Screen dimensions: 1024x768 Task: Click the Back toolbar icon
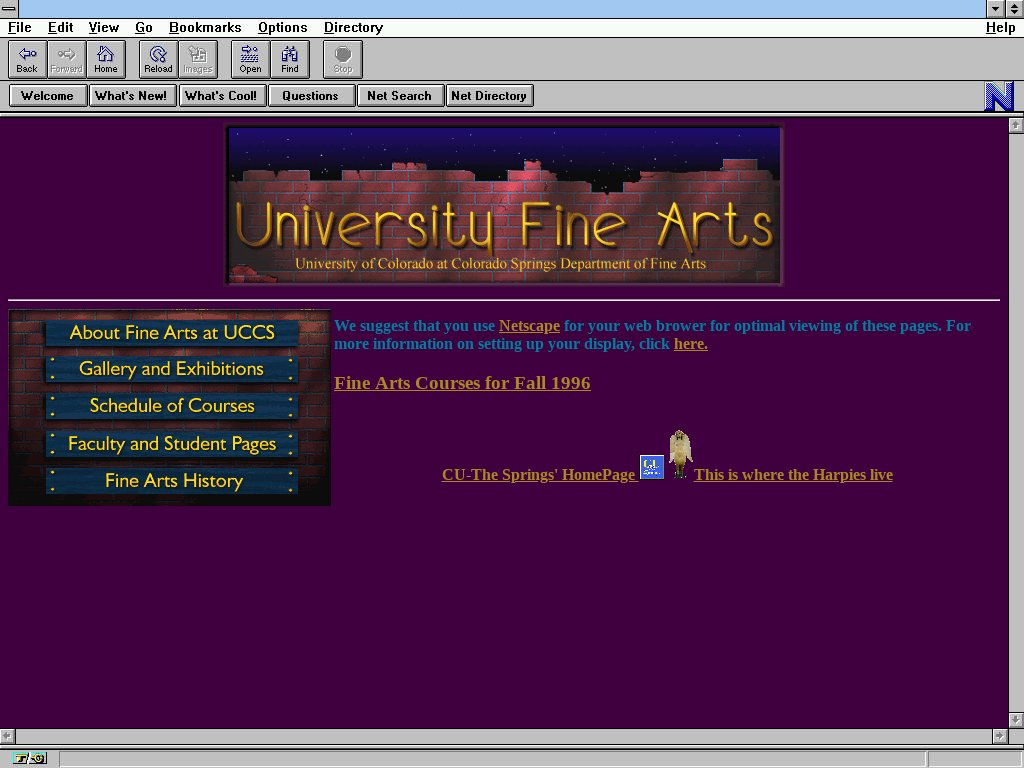click(27, 59)
